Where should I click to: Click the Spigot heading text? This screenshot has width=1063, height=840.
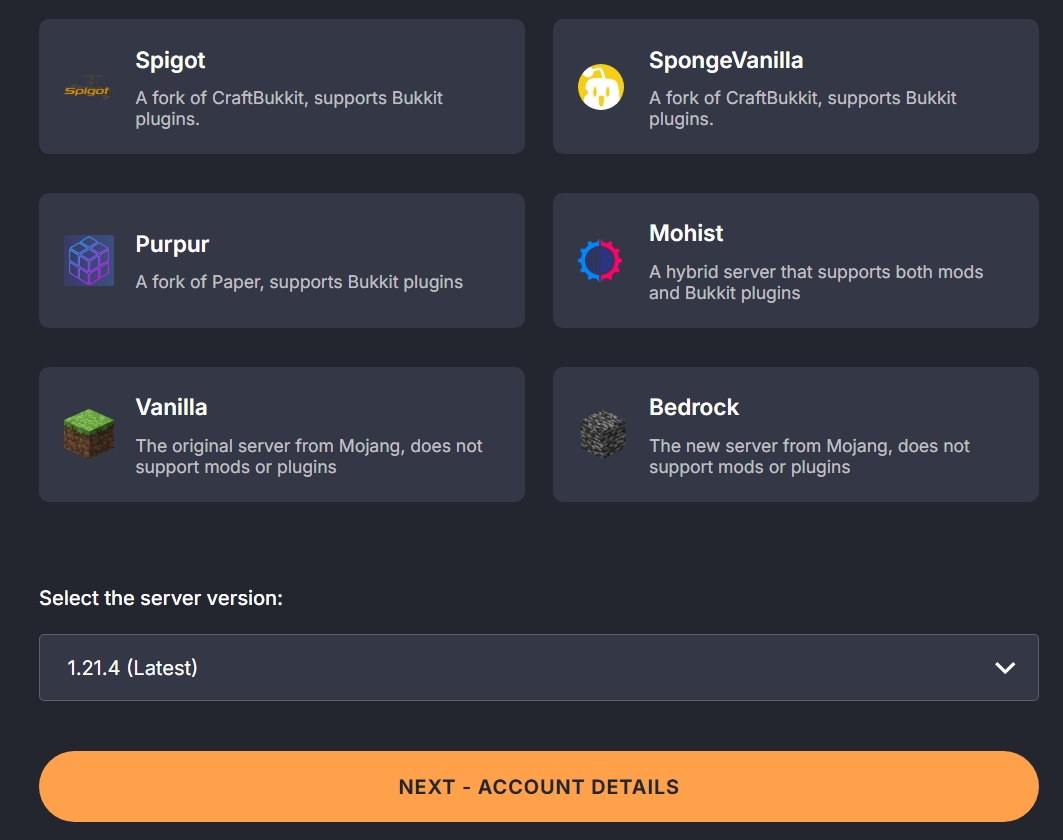coord(170,61)
